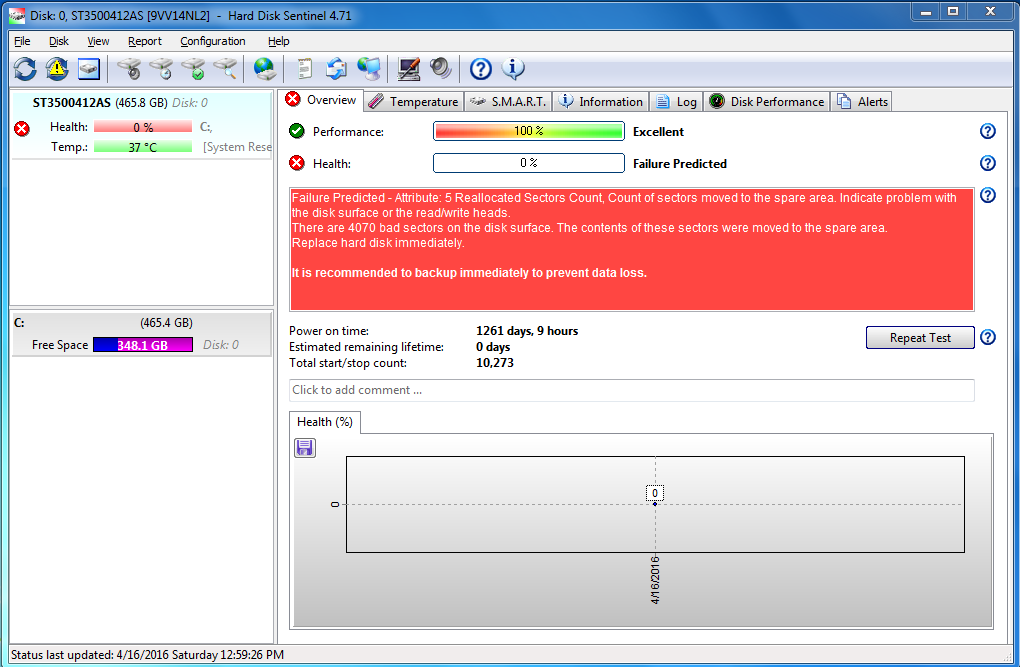The width and height of the screenshot is (1020, 667).
Task: Open the Disk menu
Action: pyautogui.click(x=59, y=41)
